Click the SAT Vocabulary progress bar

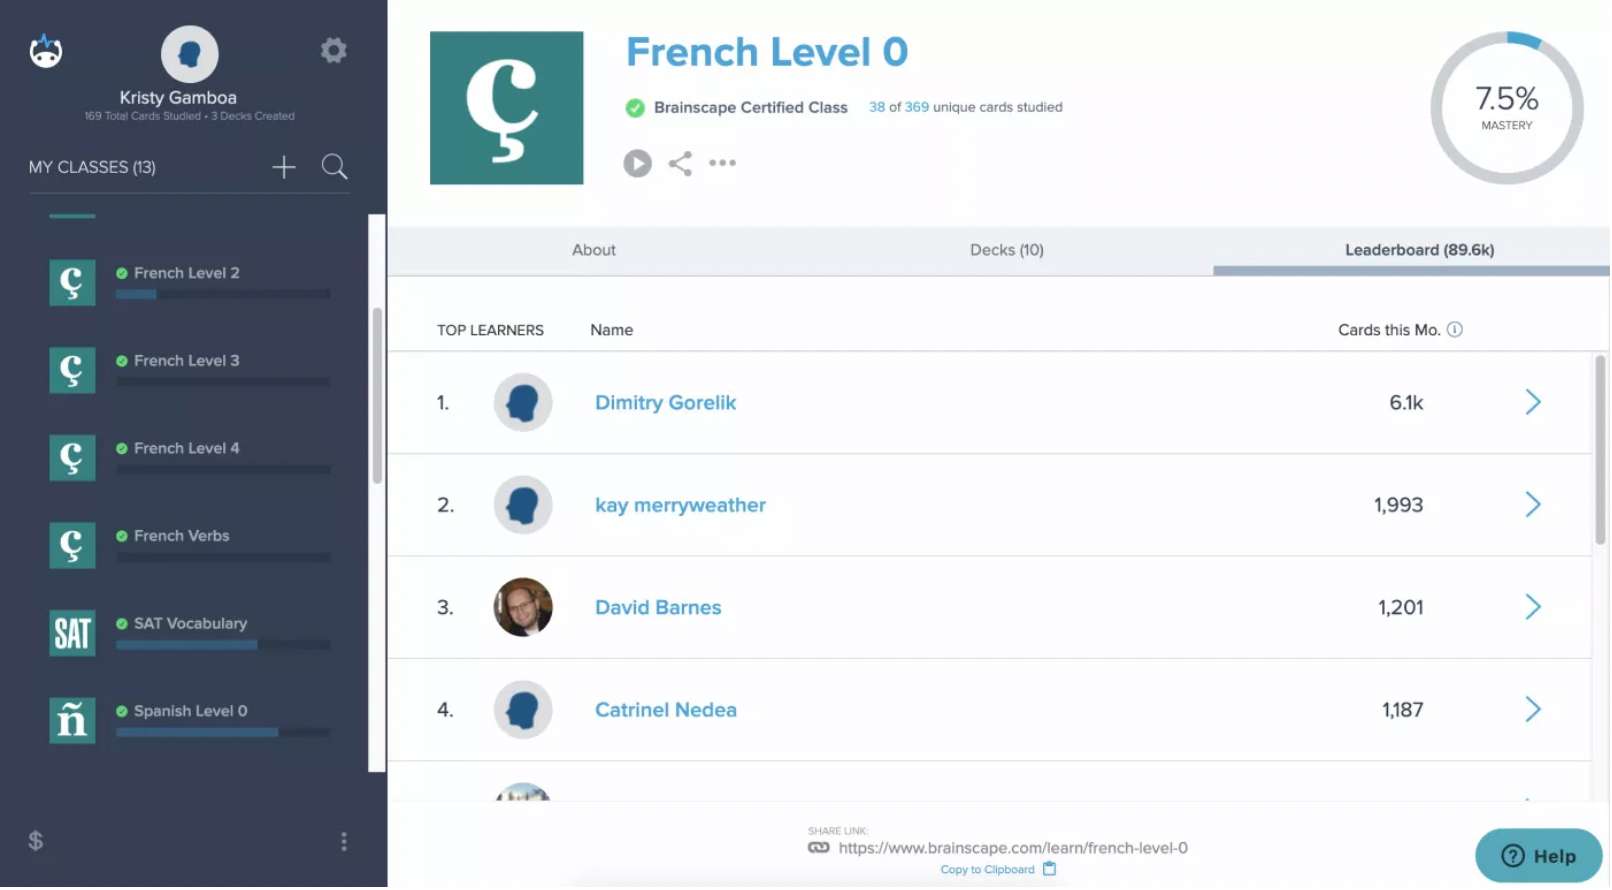223,647
